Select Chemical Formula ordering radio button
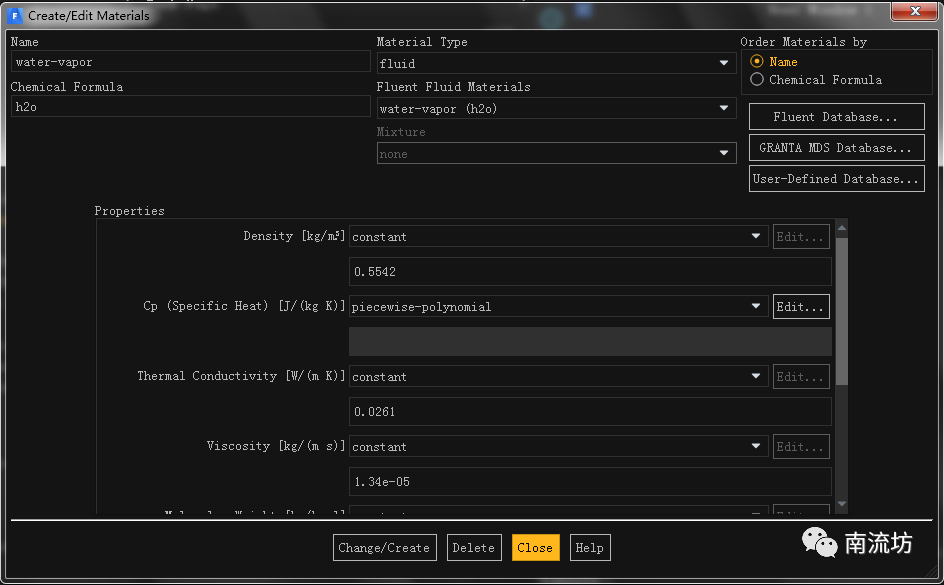The height and width of the screenshot is (585, 944). click(757, 79)
